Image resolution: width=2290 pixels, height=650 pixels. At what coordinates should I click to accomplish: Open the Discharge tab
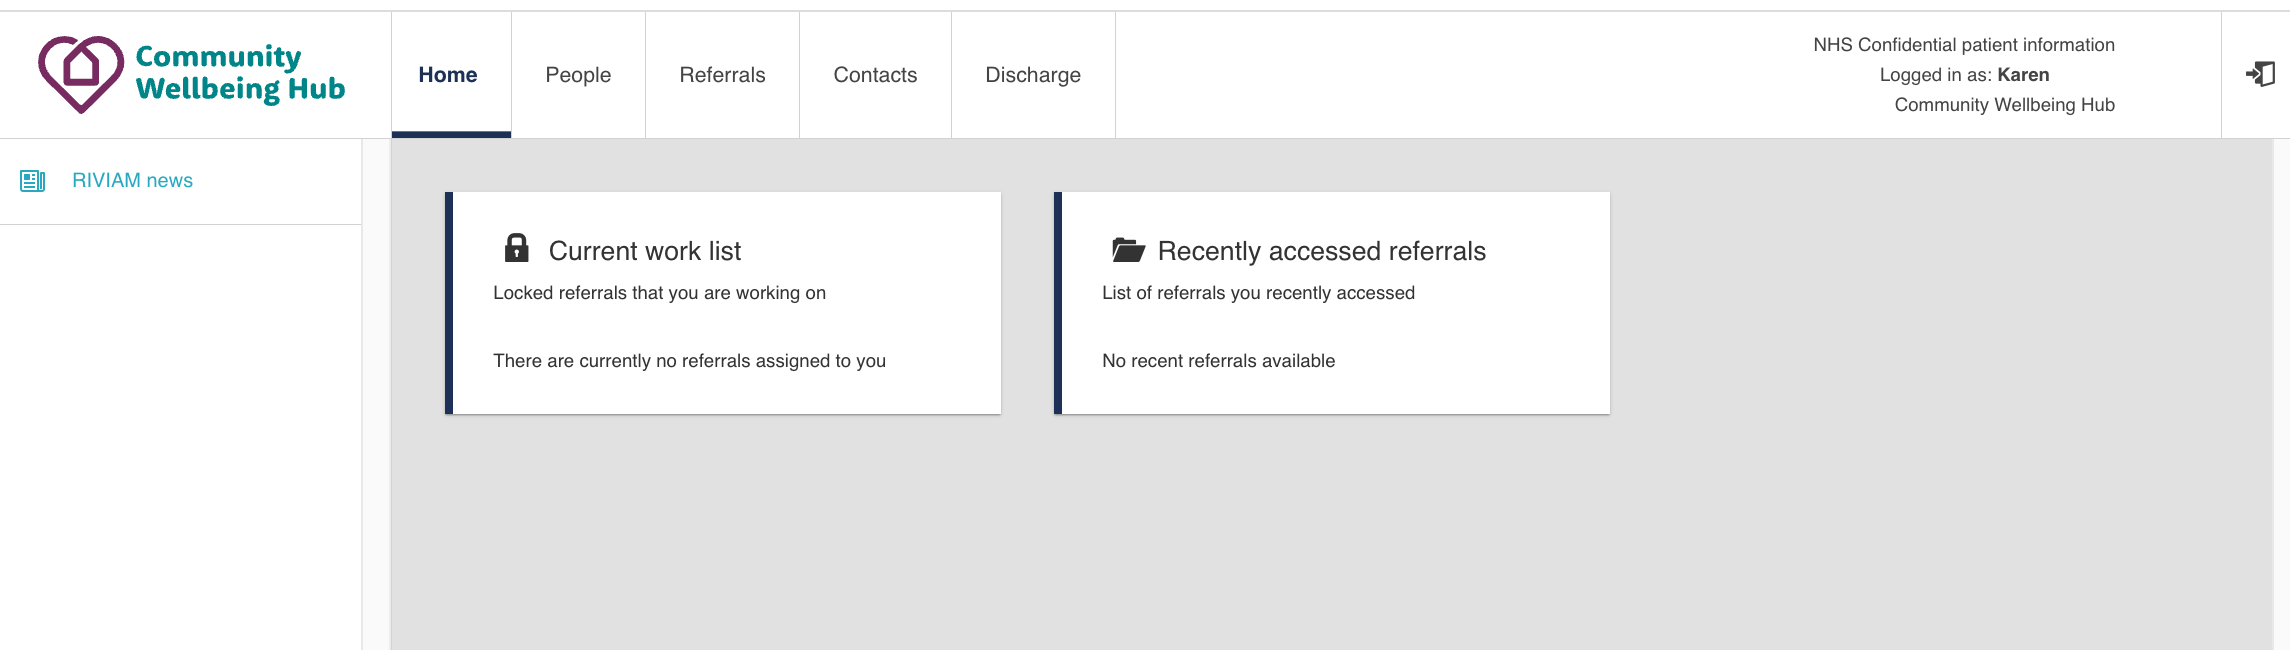(x=1033, y=75)
